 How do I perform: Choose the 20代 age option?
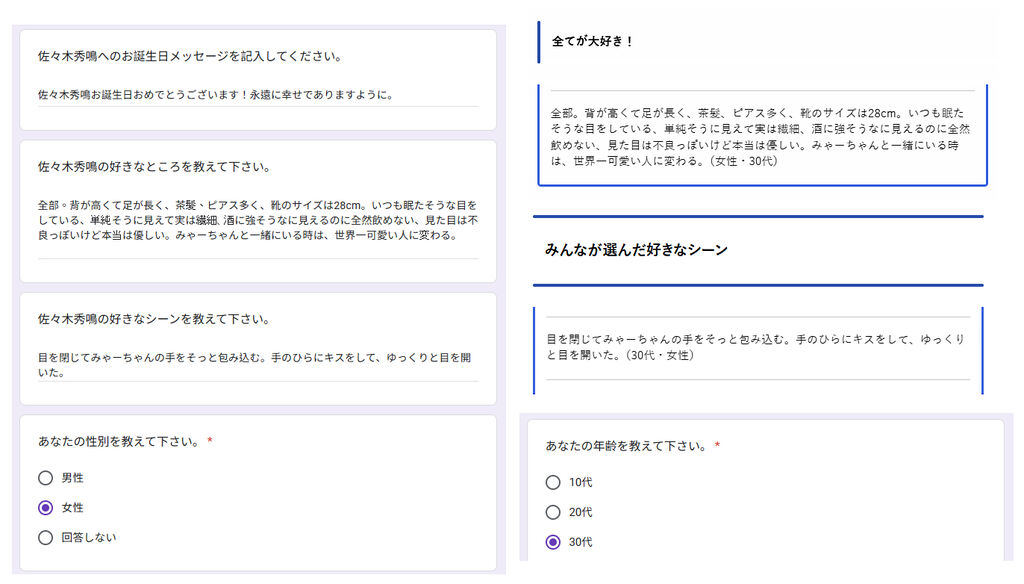tap(553, 512)
